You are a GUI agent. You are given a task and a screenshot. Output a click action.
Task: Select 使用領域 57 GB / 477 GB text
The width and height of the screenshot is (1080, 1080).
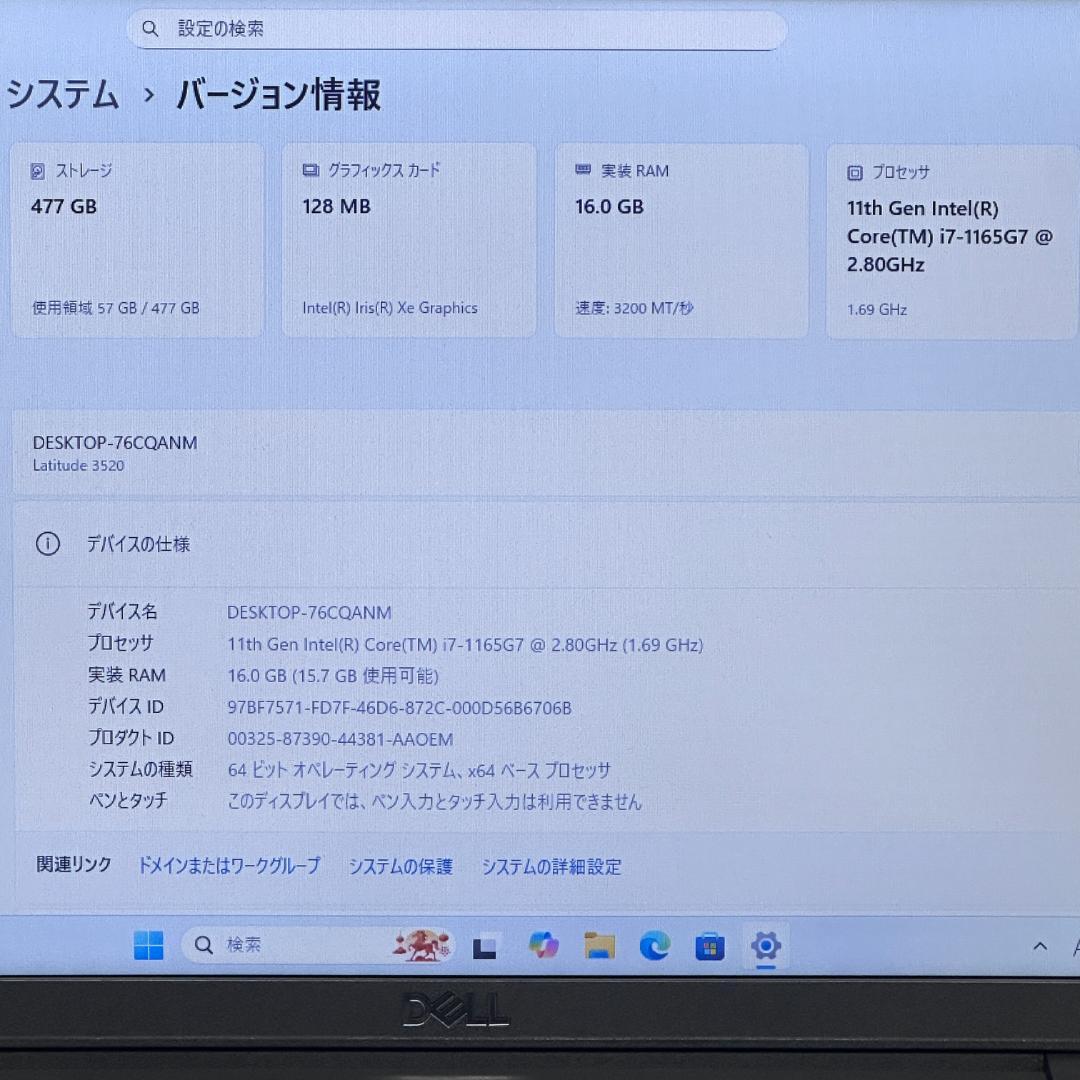(116, 308)
